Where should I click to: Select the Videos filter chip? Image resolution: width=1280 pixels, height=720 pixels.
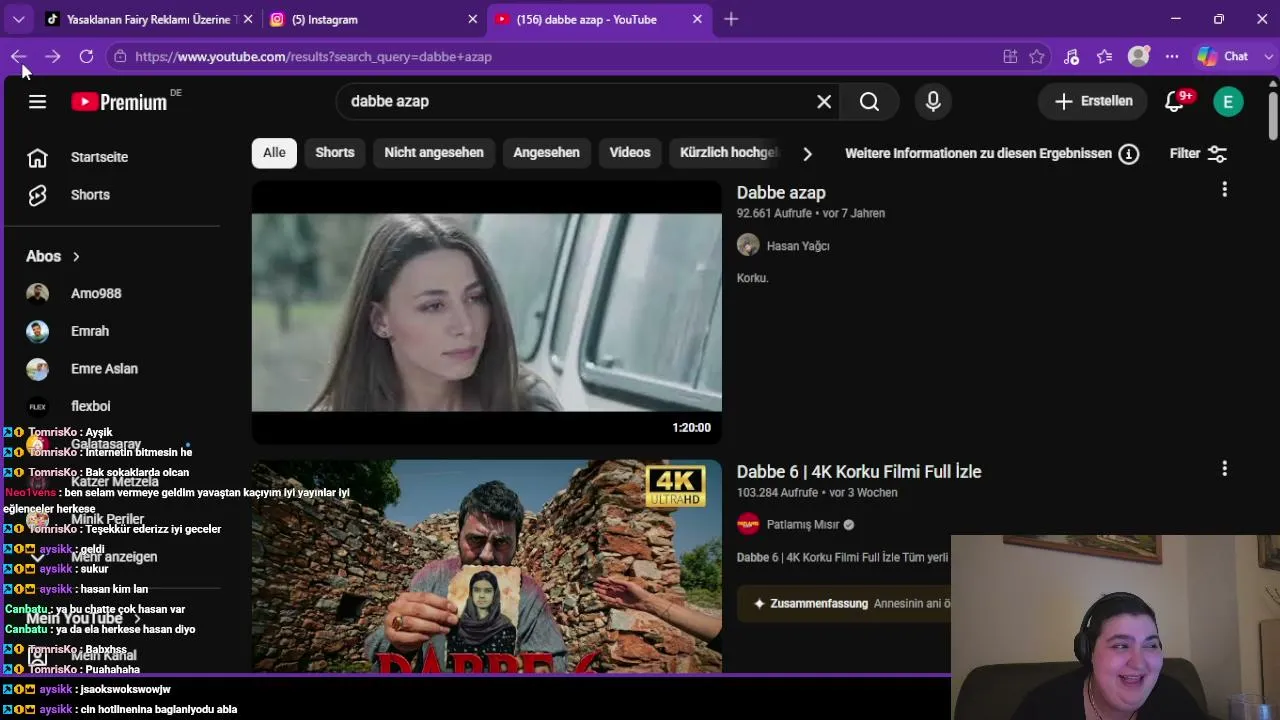pos(630,153)
